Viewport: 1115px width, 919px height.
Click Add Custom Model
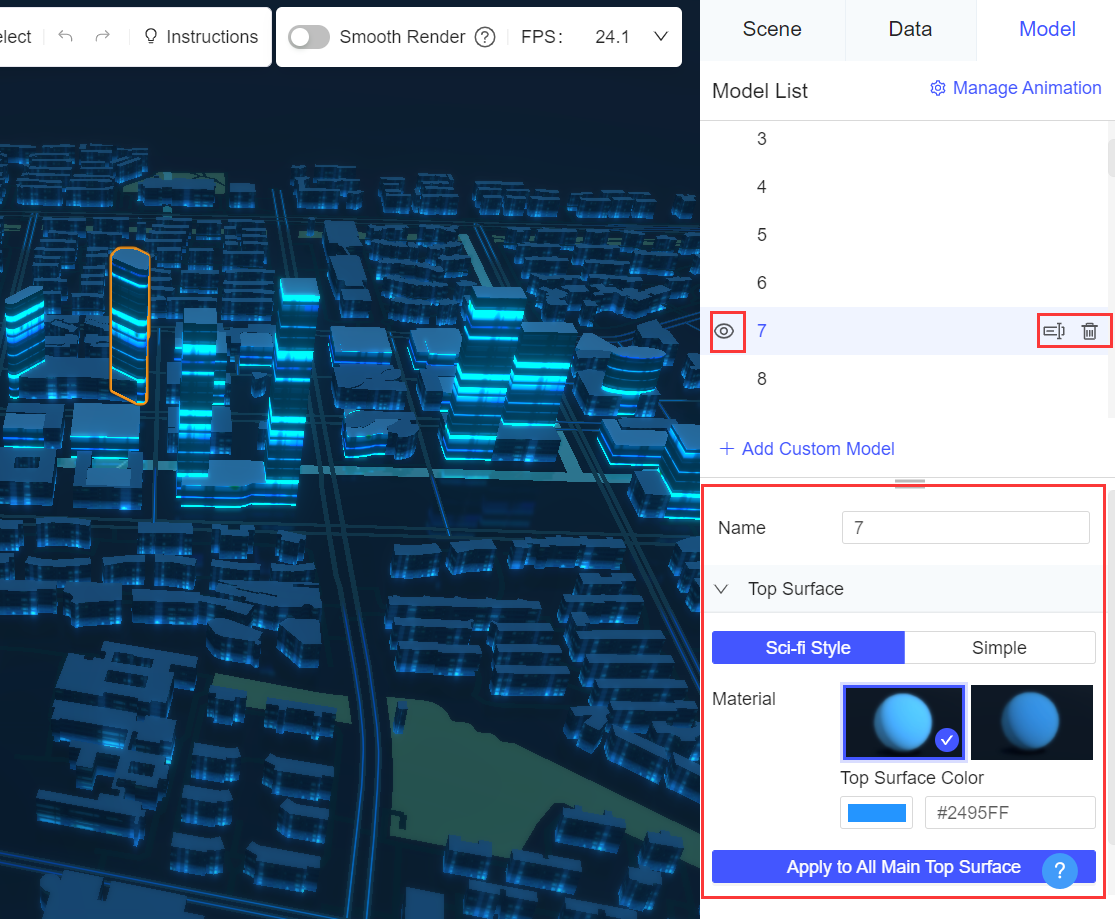click(806, 448)
